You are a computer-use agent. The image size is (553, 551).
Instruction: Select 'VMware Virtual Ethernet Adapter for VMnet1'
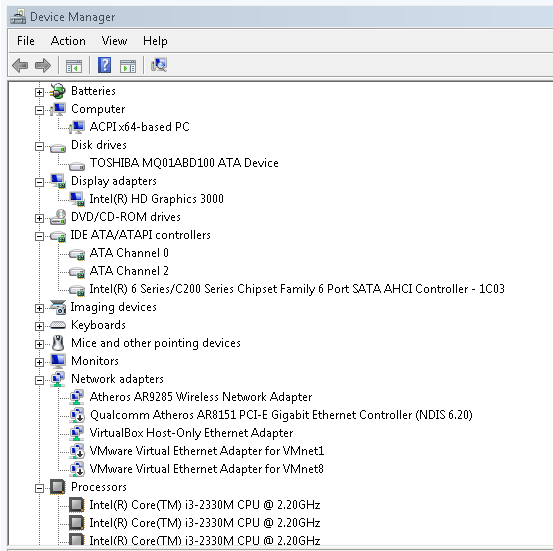click(x=207, y=451)
